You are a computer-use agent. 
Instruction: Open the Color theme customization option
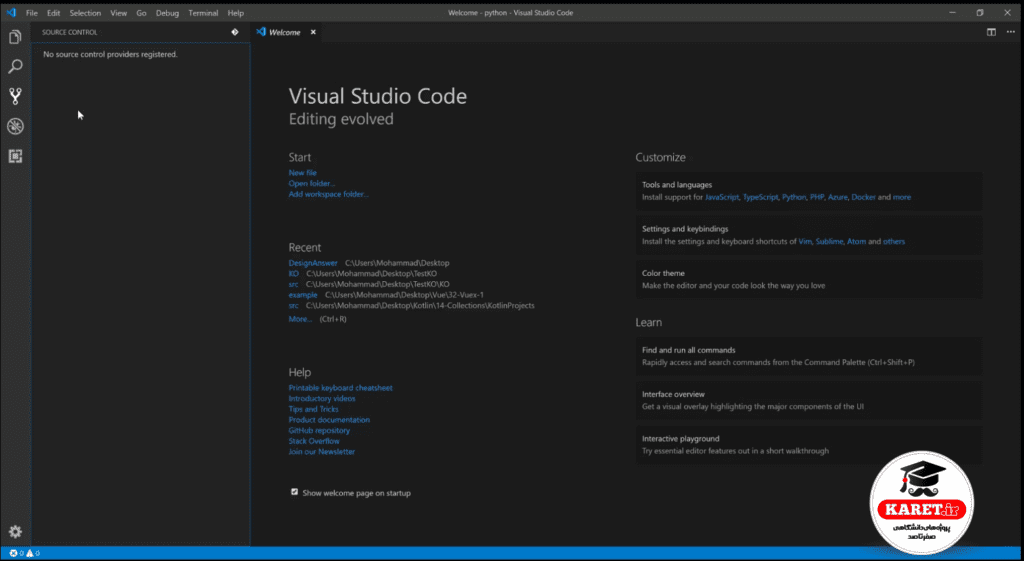click(808, 280)
